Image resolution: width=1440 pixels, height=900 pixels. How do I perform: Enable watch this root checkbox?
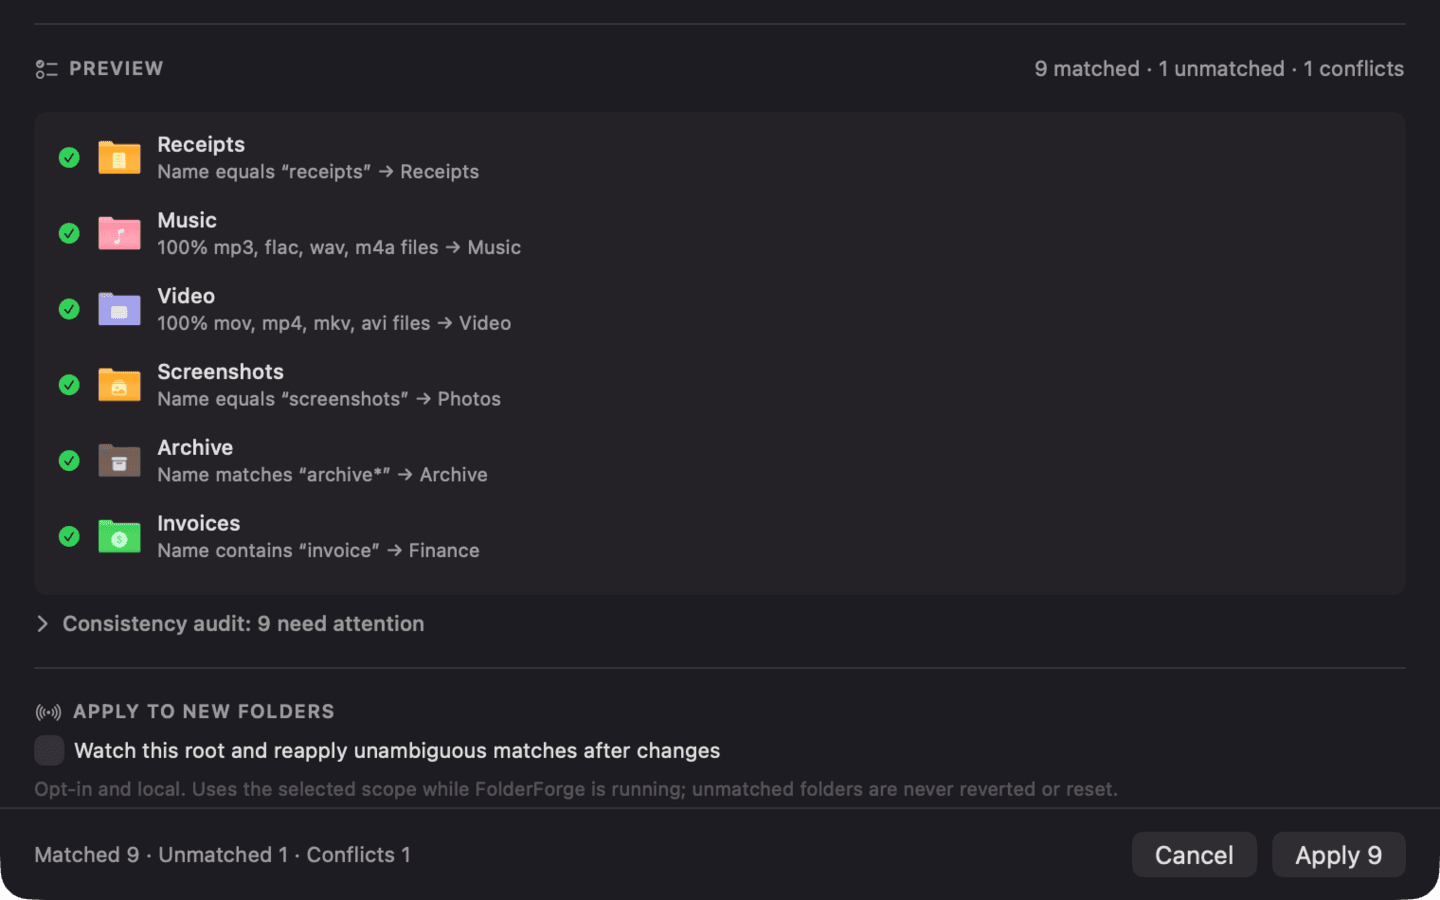(49, 750)
